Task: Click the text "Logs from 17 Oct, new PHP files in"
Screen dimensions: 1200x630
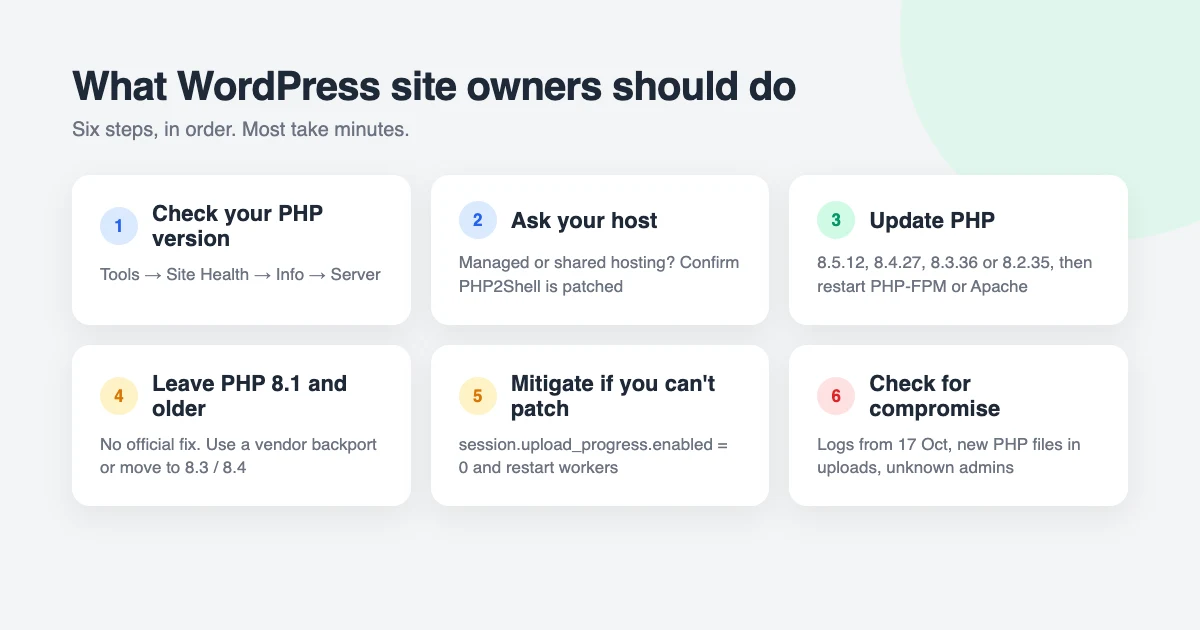Action: pos(949,444)
